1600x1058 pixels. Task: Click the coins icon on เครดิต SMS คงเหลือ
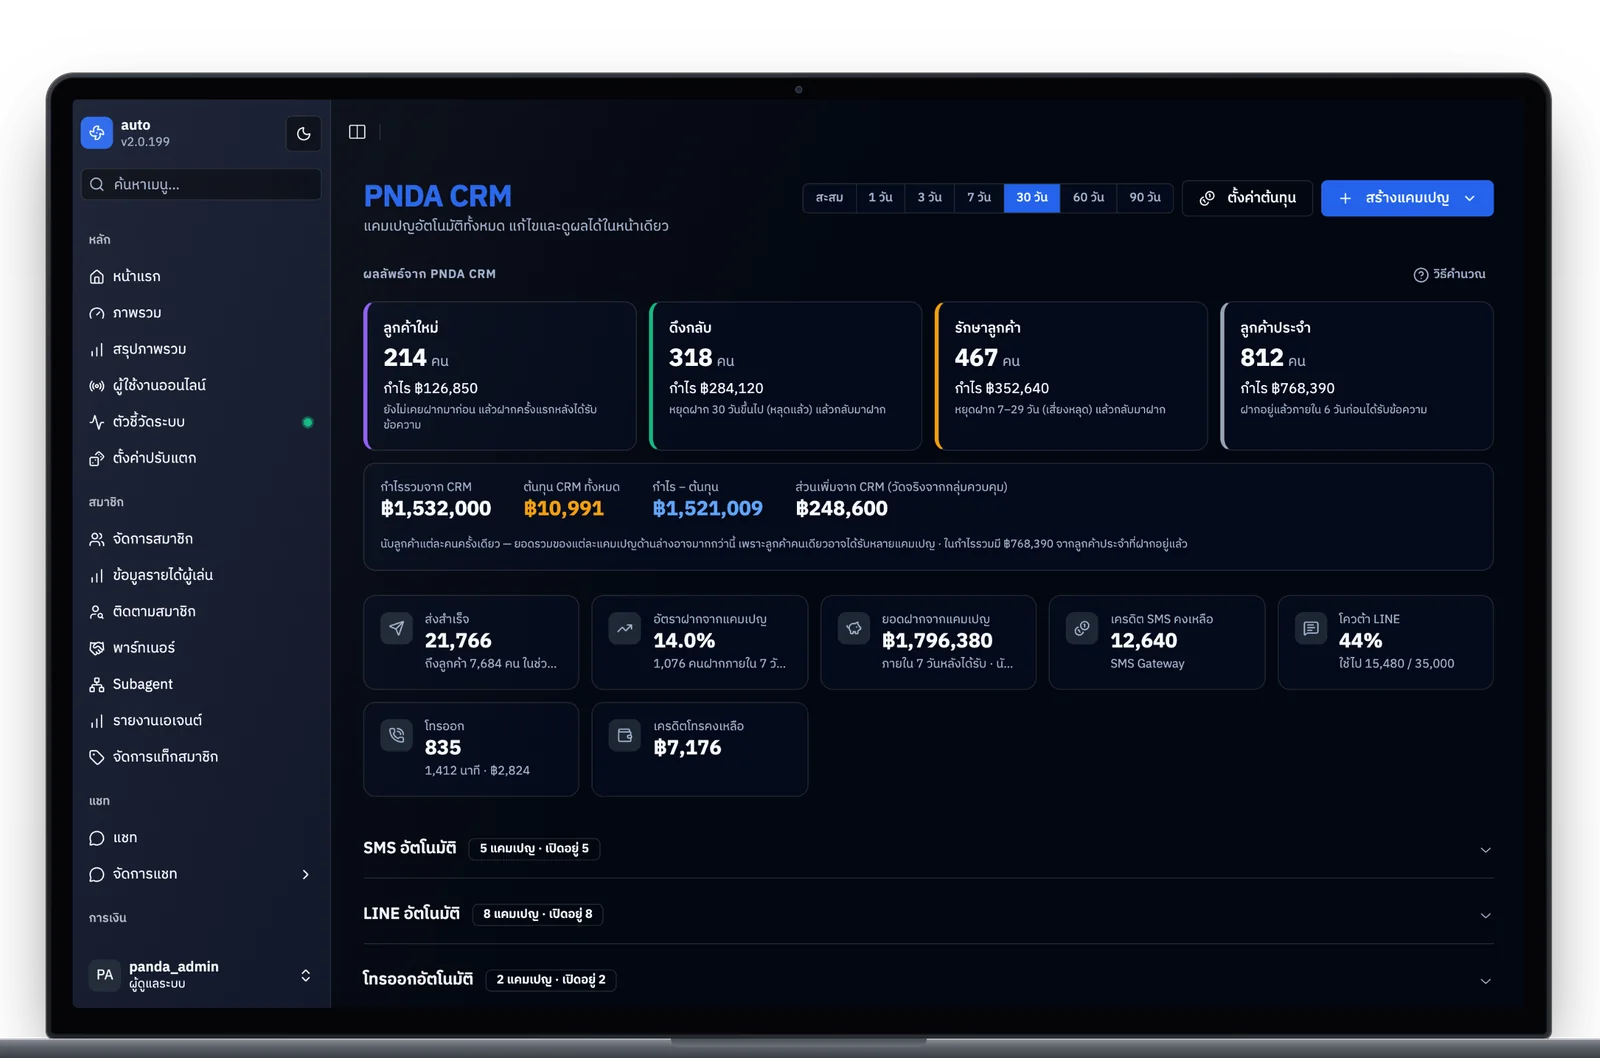point(1082,628)
